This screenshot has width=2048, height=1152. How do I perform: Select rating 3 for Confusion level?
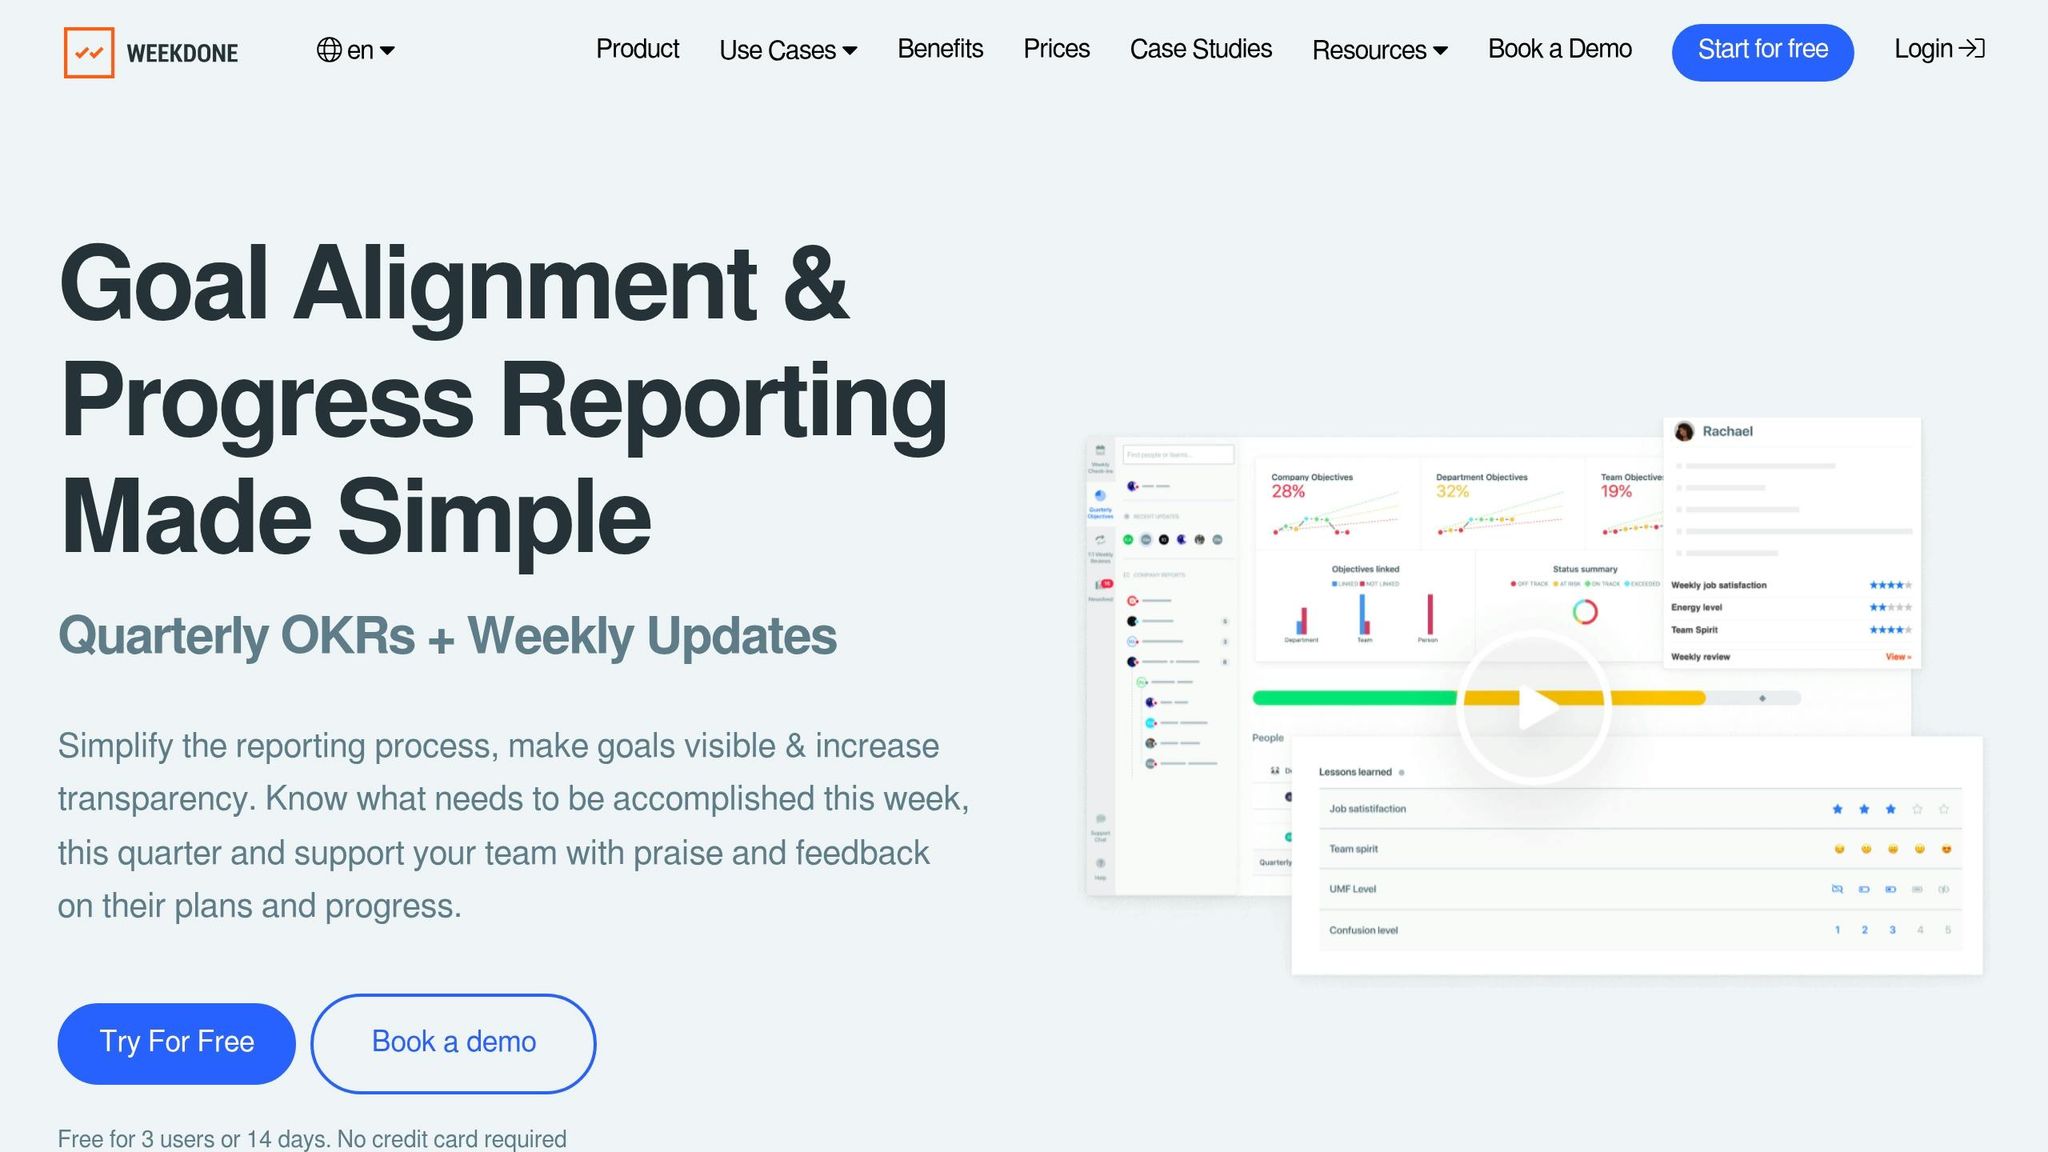click(1892, 930)
